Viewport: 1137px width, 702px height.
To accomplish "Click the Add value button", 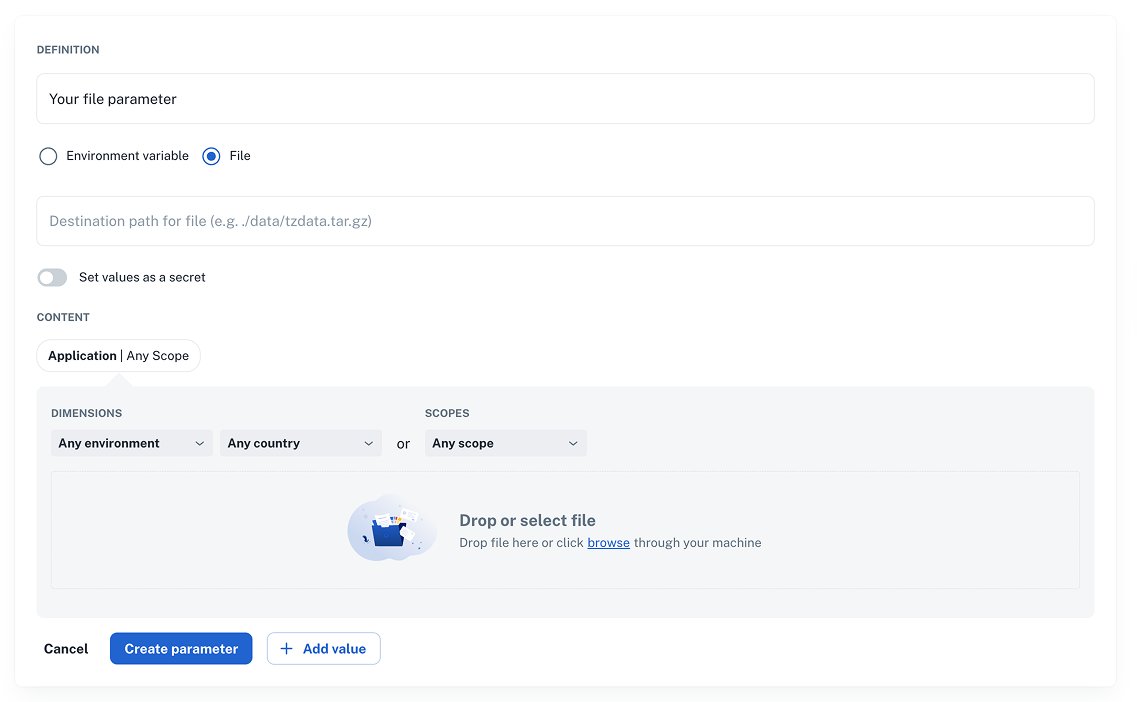I will pyautogui.click(x=323, y=649).
